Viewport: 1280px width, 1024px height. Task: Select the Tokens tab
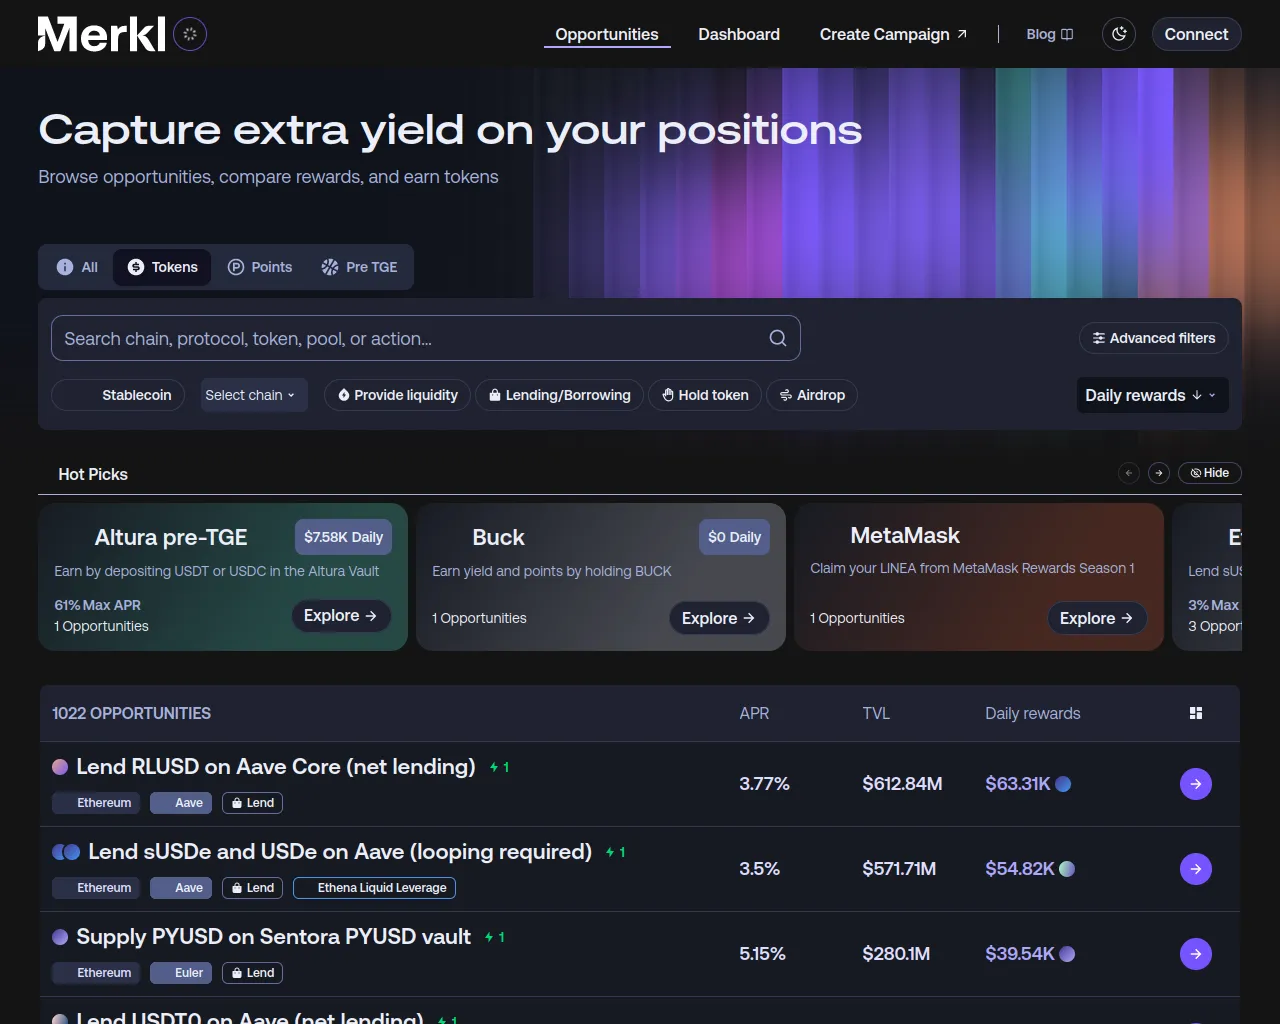tap(162, 267)
